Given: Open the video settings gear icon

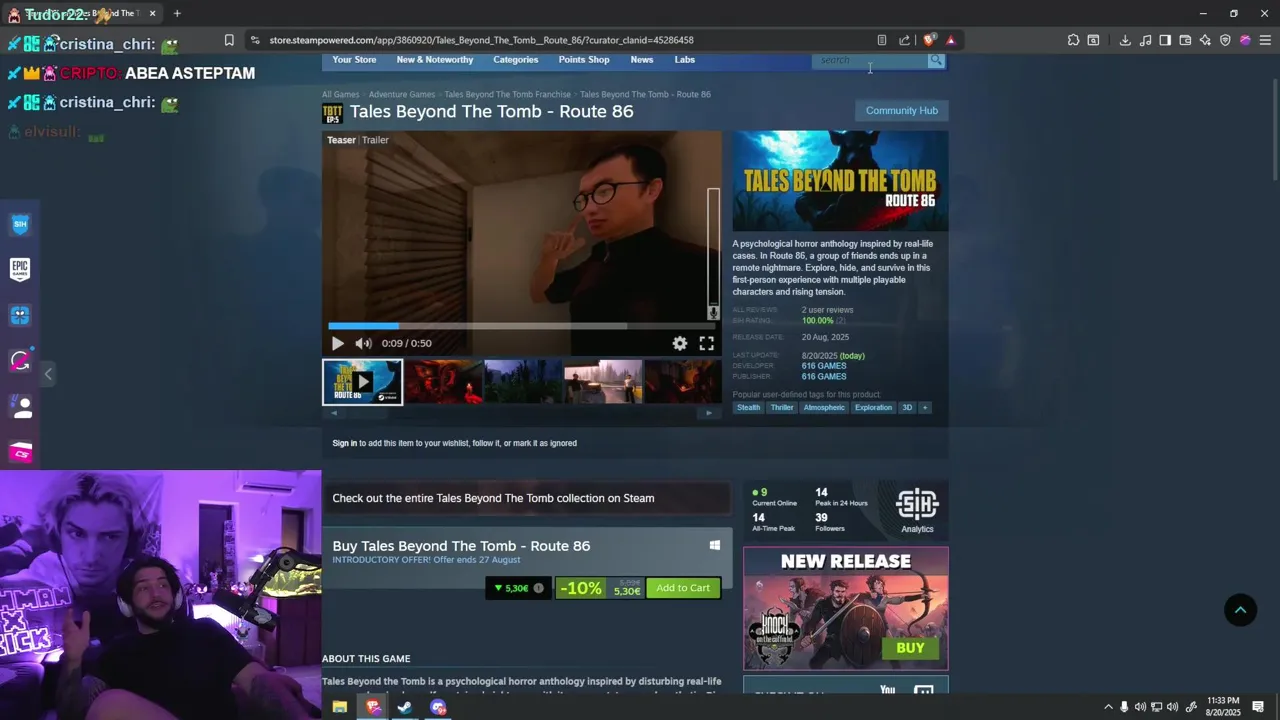Looking at the screenshot, I should 680,343.
